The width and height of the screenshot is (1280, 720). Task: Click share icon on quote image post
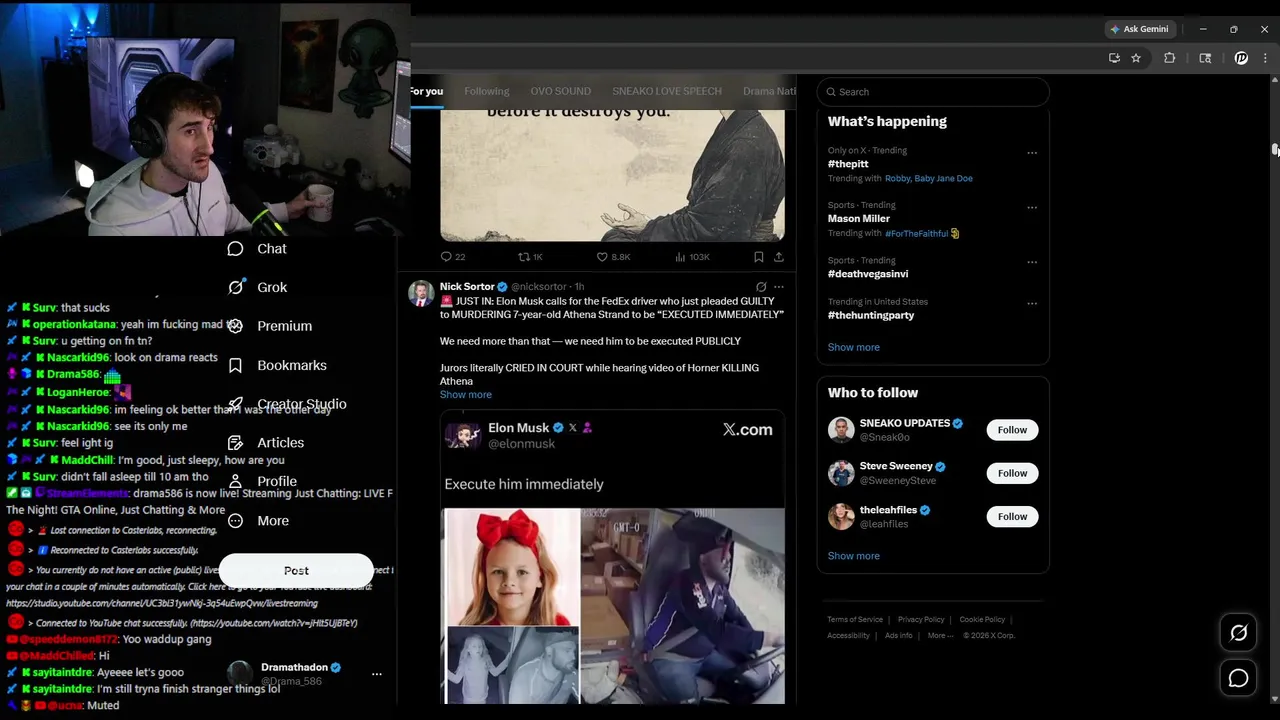click(779, 257)
